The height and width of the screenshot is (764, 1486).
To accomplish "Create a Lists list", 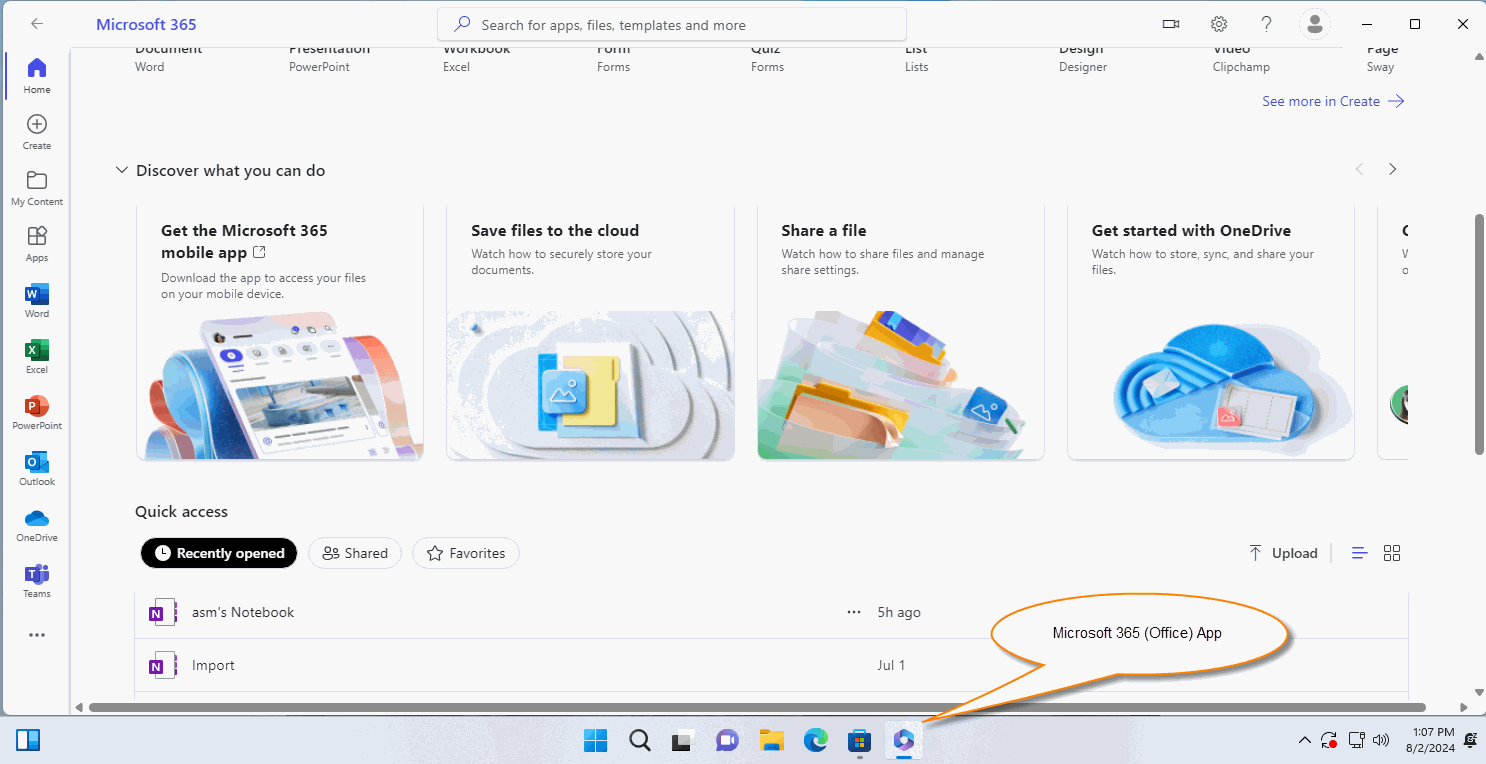I will (x=917, y=58).
